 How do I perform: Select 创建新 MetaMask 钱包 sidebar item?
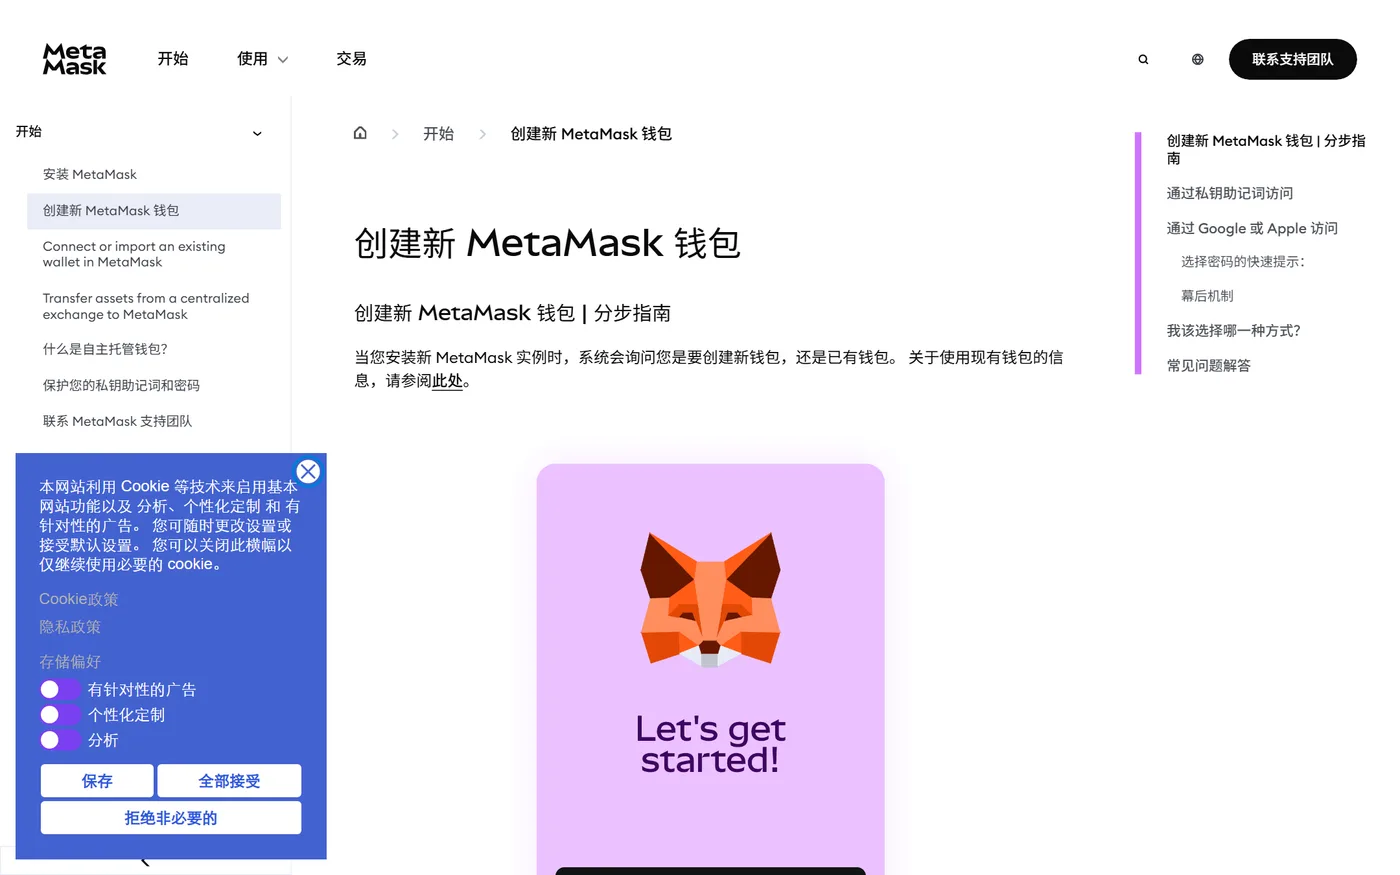click(154, 211)
